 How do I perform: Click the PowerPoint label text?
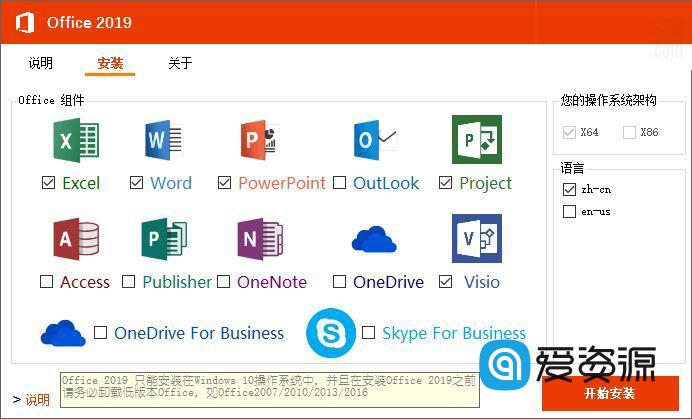282,183
